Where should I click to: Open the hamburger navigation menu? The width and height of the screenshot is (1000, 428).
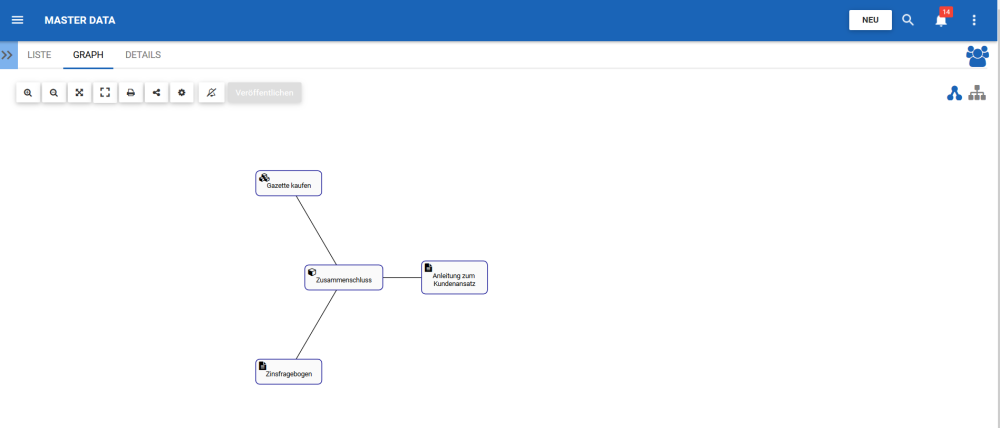(x=18, y=20)
